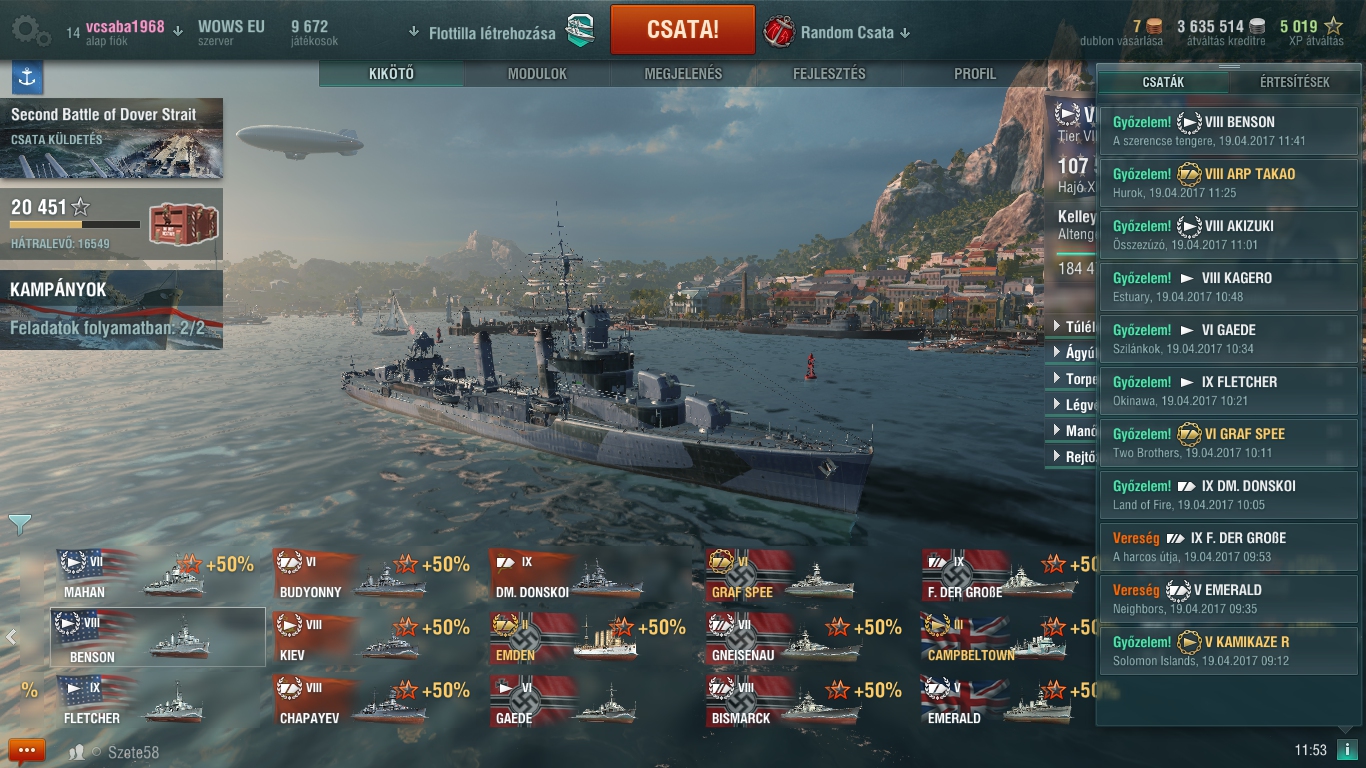Viewport: 1366px width, 768px height.
Task: Open the carousel filter funnel icon
Action: coord(20,524)
